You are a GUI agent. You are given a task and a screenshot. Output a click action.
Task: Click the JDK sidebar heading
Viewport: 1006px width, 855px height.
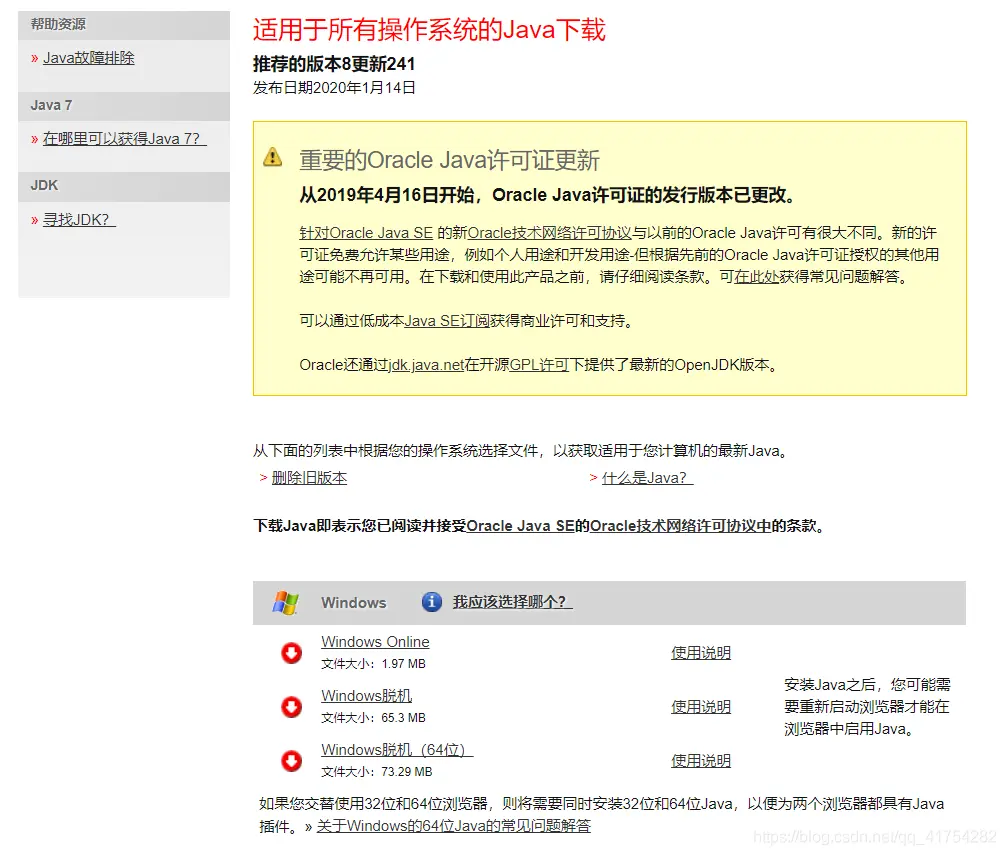coord(44,185)
